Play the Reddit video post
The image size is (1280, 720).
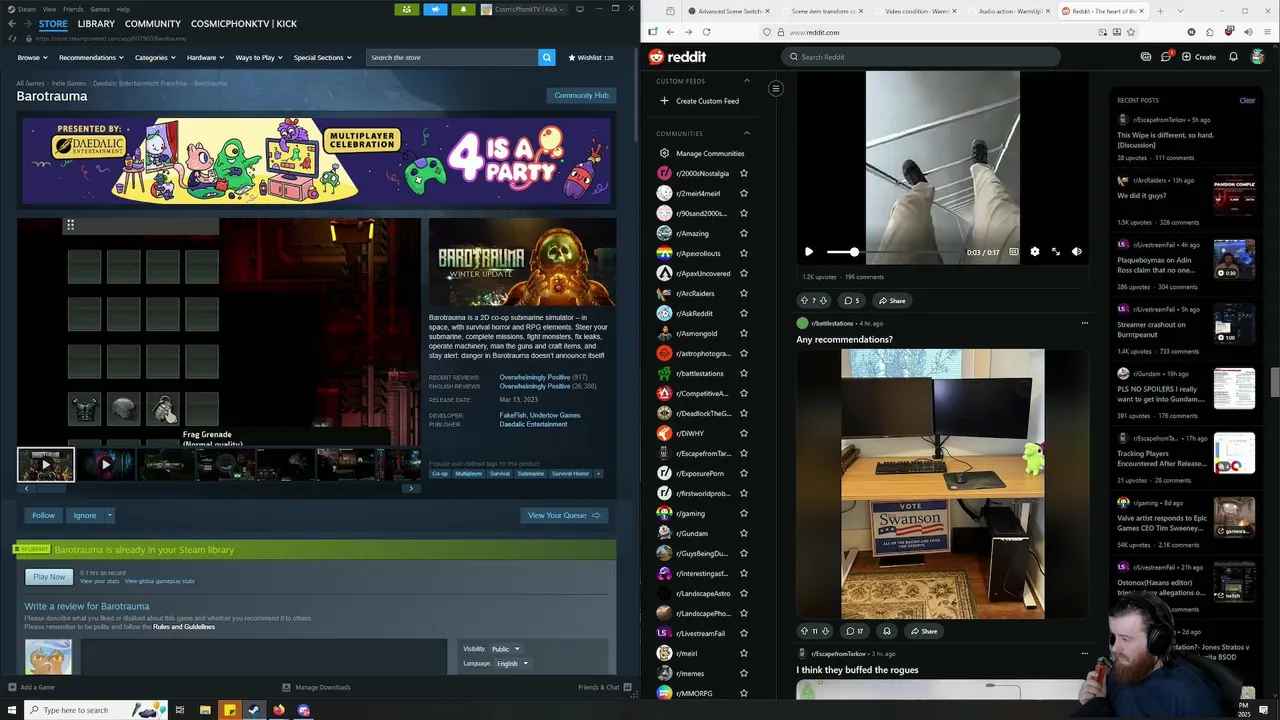coord(809,252)
